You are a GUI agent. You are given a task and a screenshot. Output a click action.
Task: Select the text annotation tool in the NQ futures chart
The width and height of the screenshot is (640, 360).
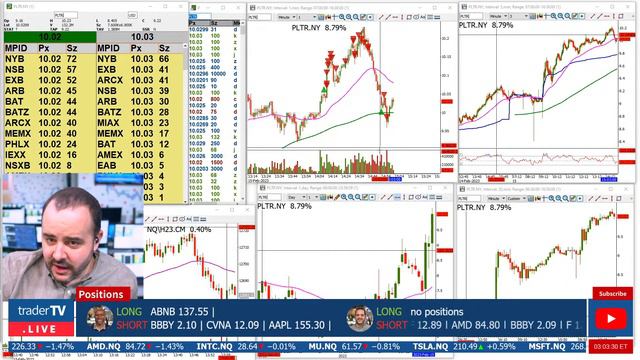point(189,219)
